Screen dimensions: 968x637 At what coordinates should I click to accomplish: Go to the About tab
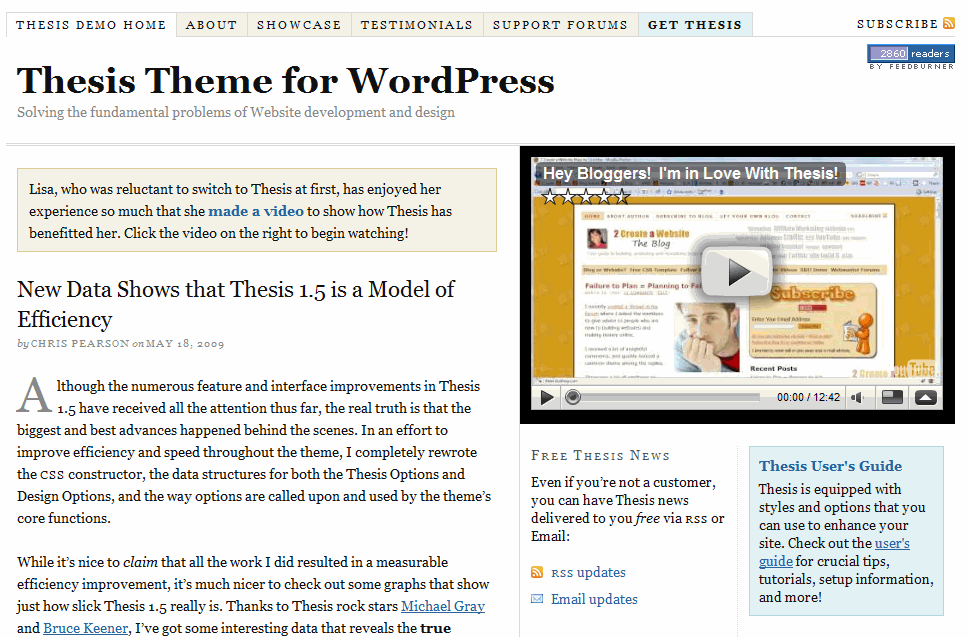coord(212,25)
